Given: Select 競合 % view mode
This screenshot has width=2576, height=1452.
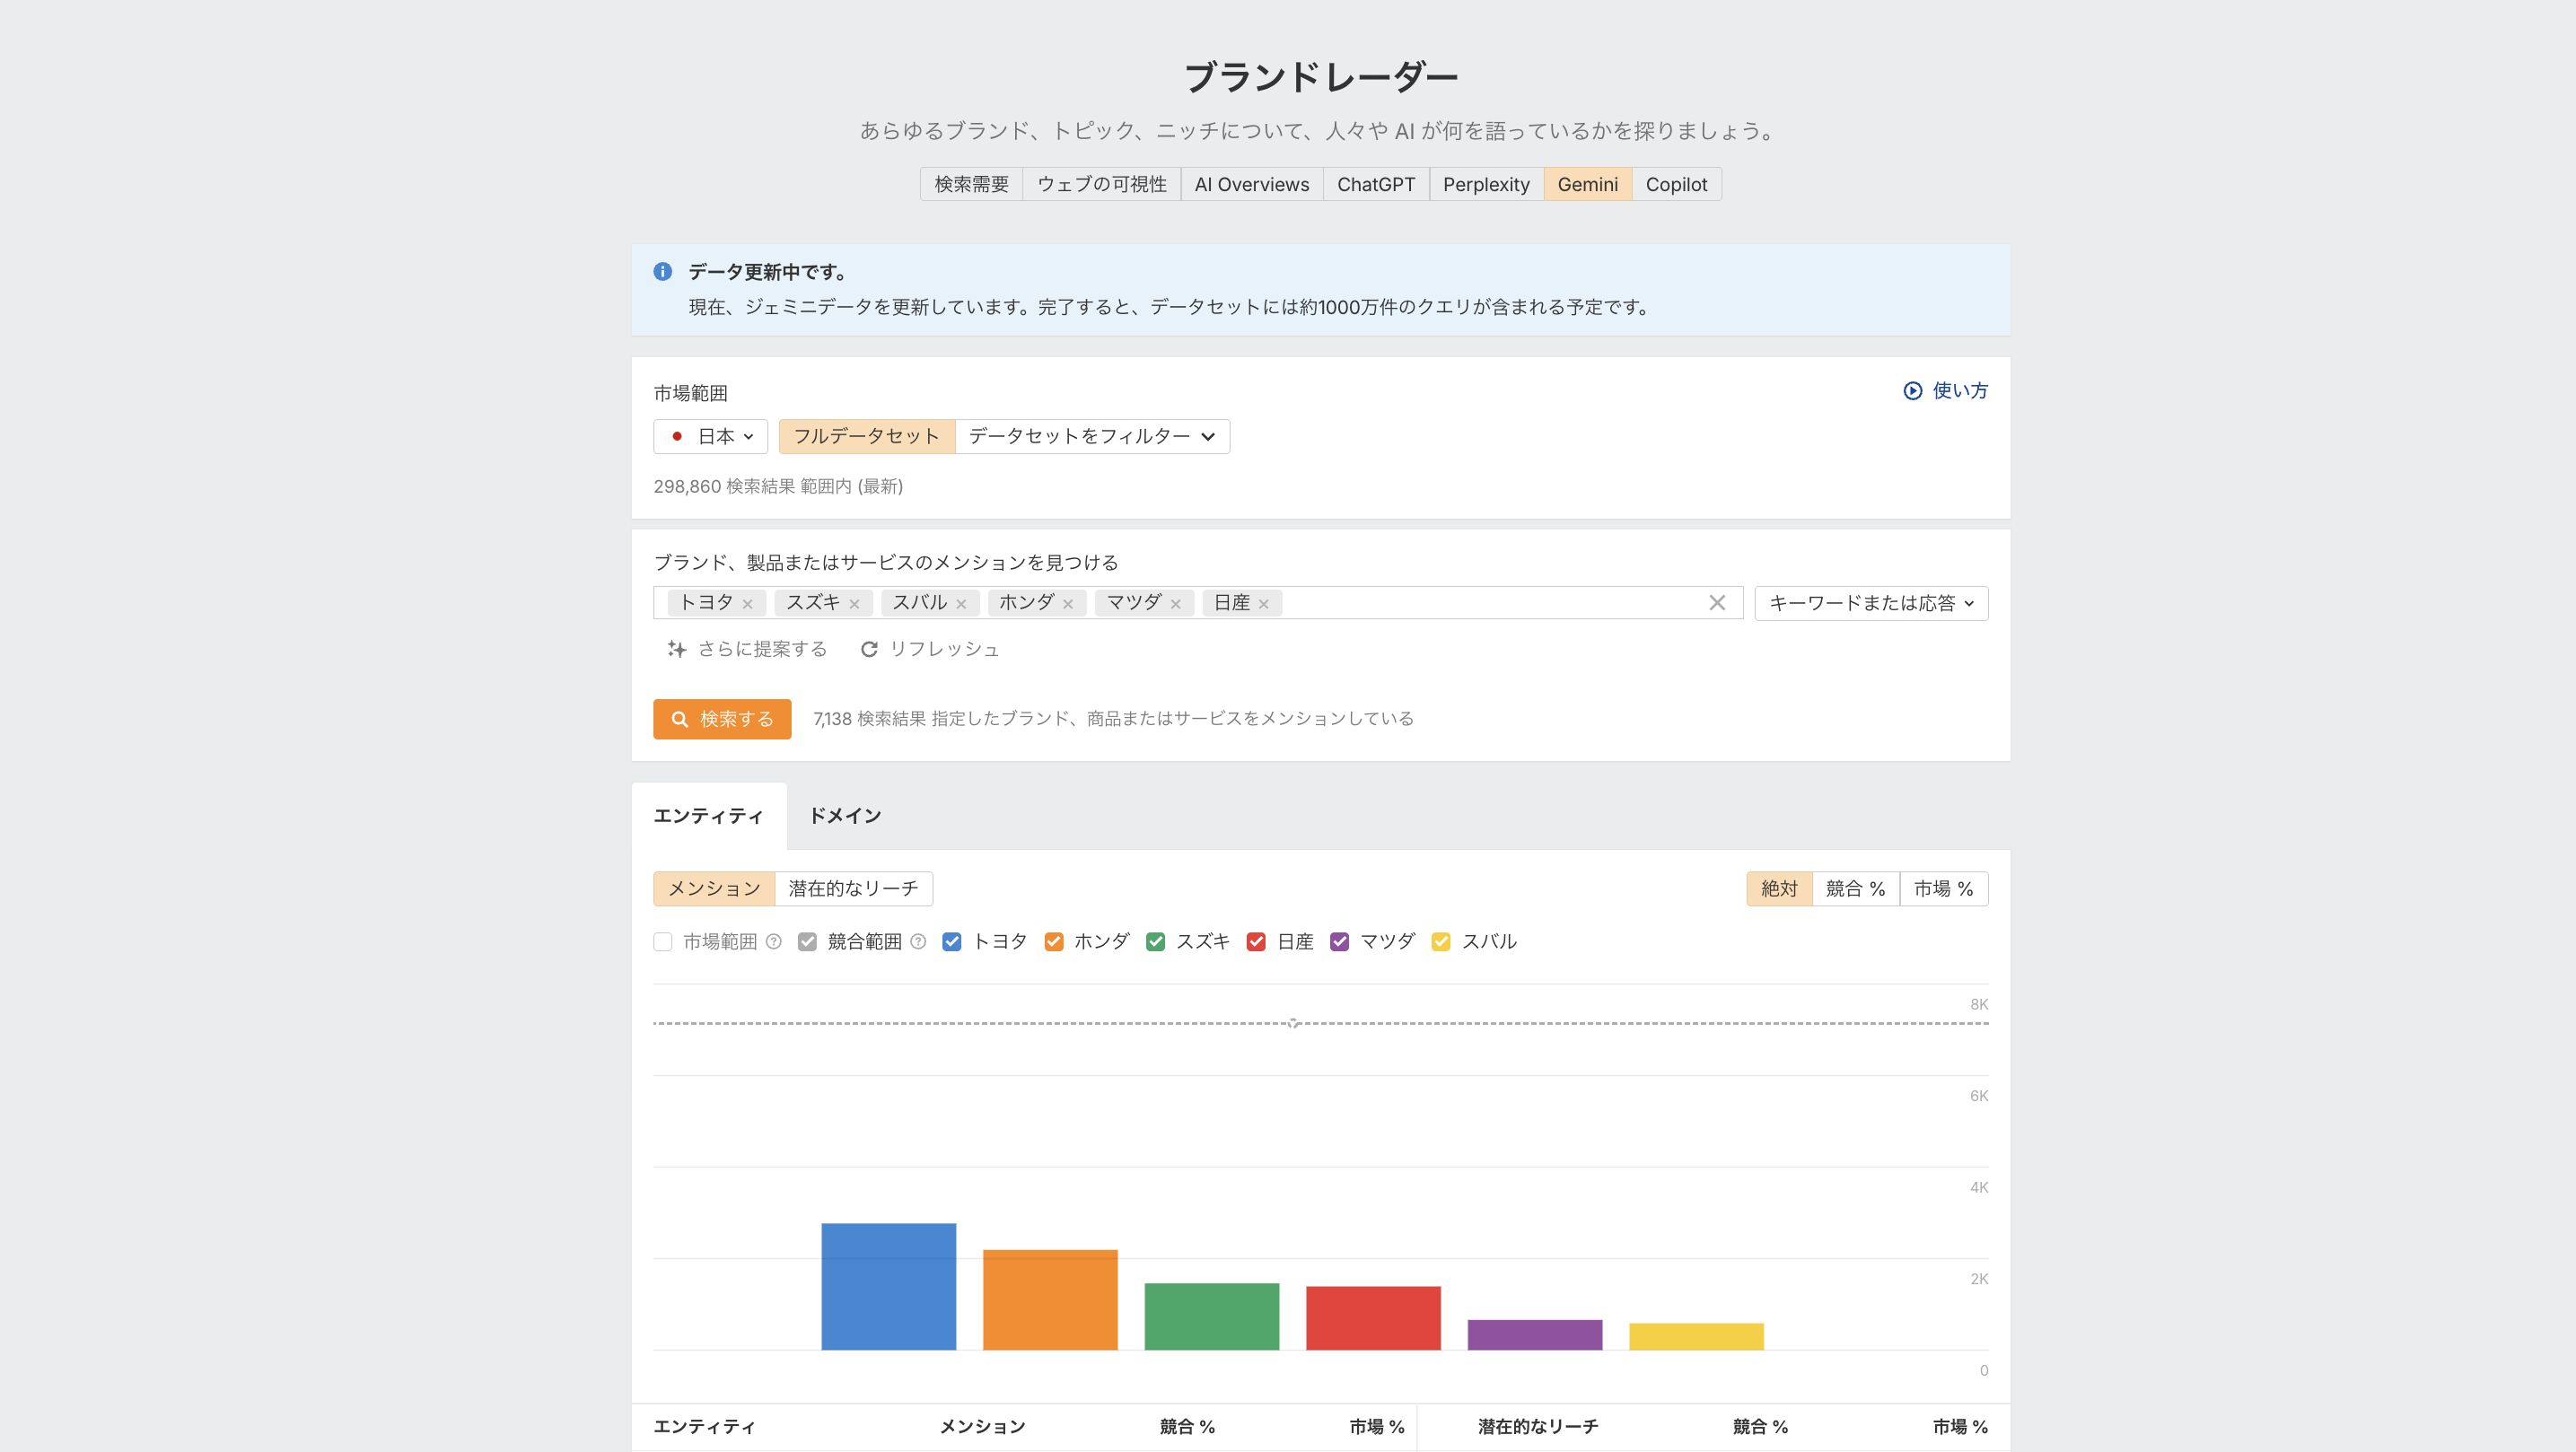Looking at the screenshot, I should click(1855, 889).
